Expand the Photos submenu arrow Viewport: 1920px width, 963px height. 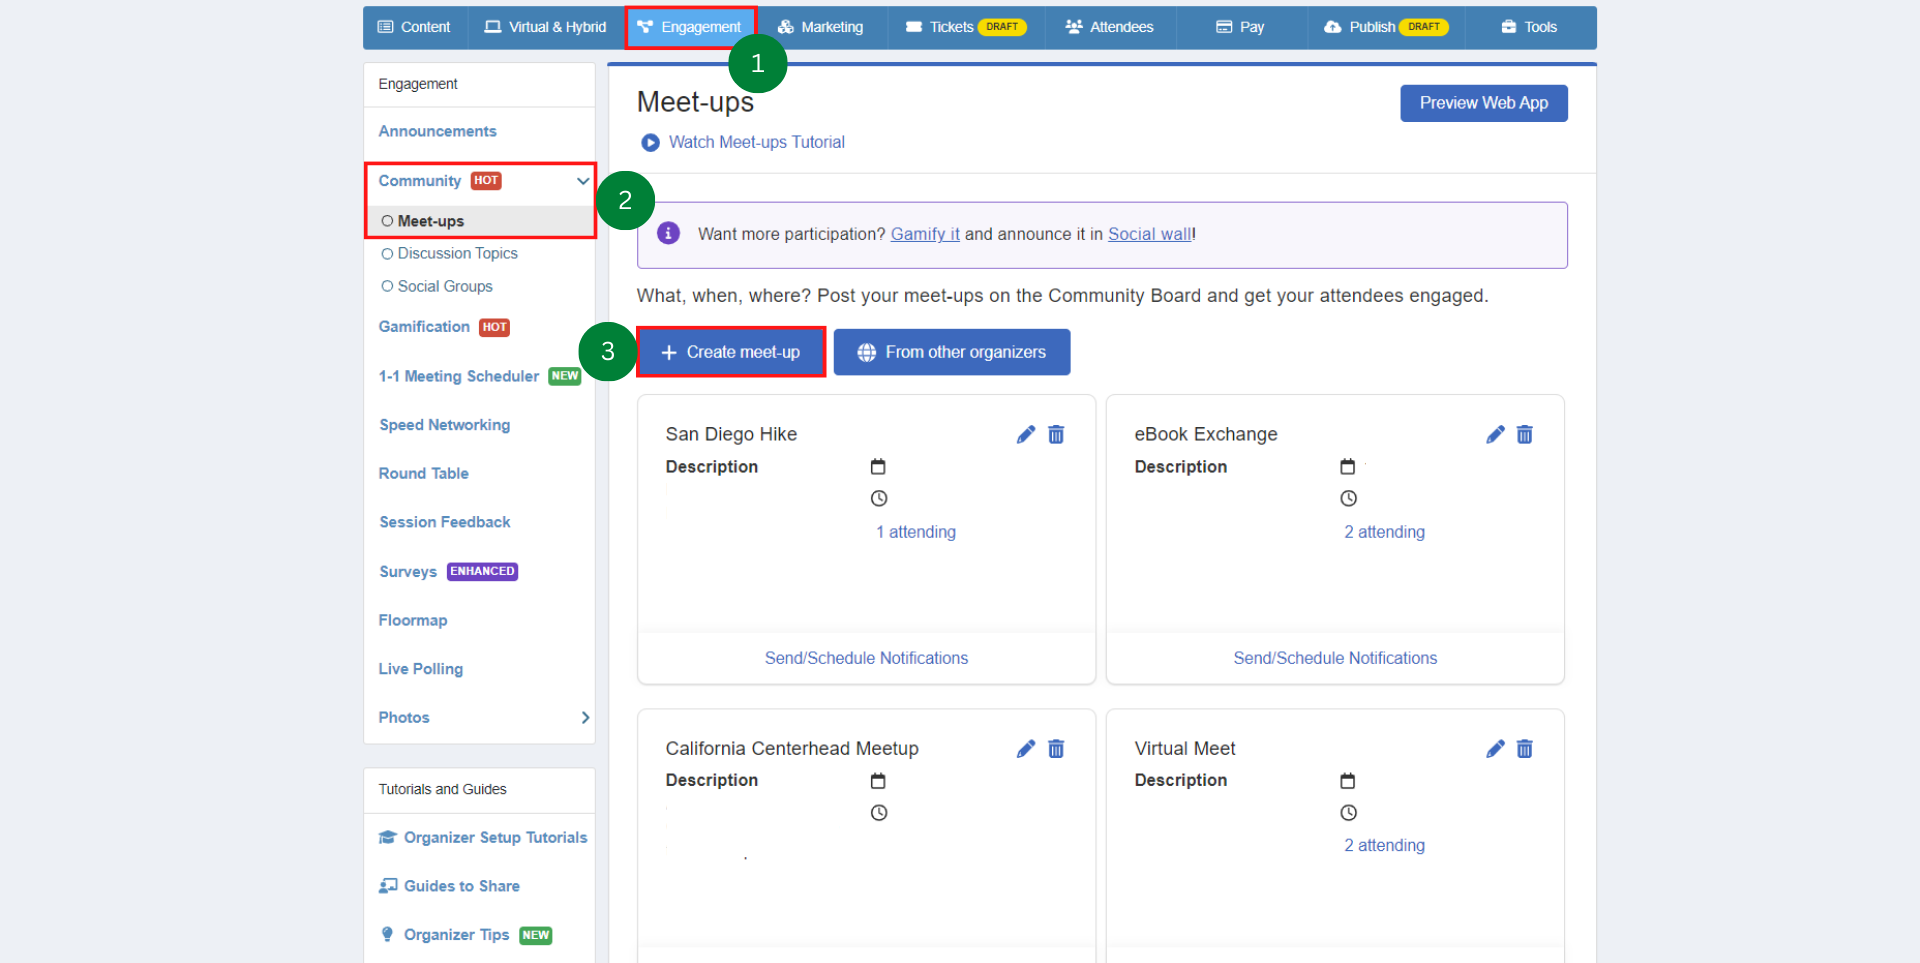585,718
